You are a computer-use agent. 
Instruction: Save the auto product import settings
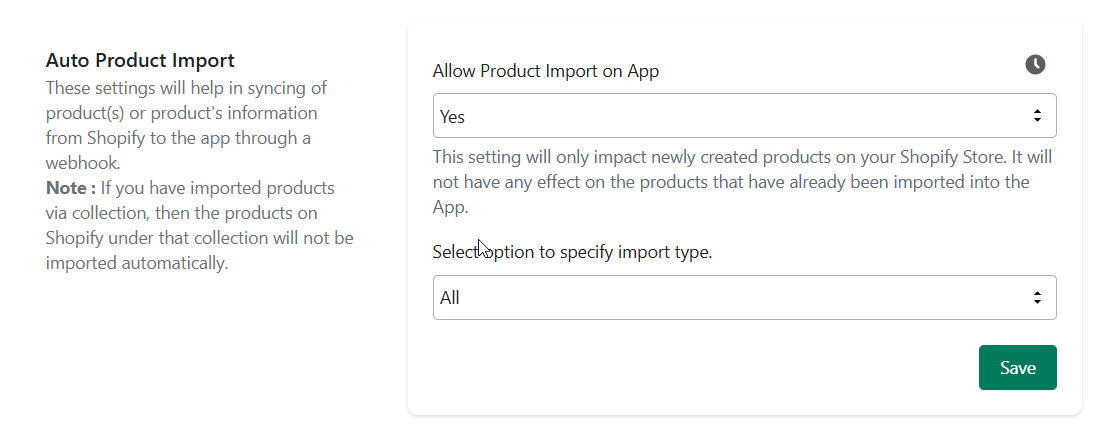[x=1017, y=367]
